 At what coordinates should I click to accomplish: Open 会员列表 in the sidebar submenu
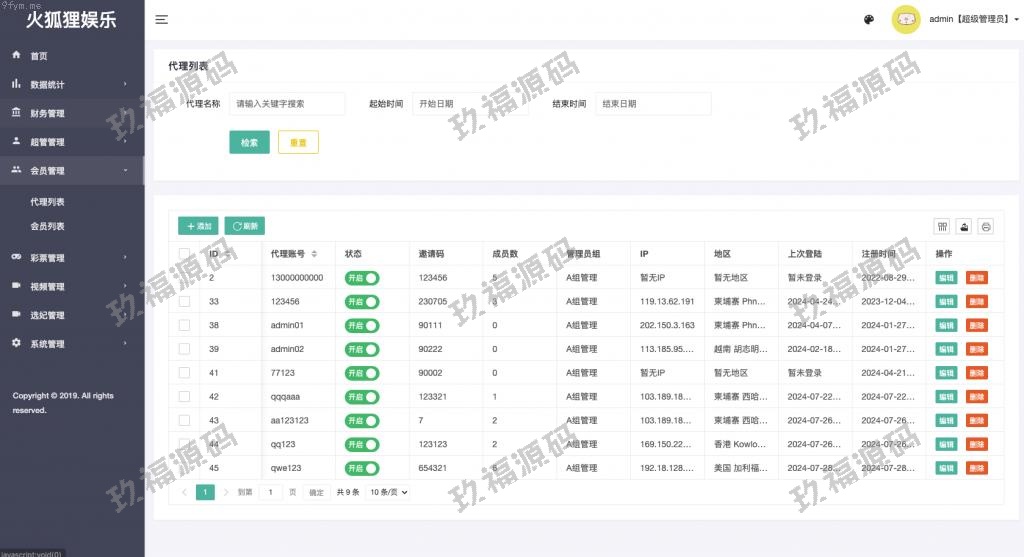tap(48, 227)
